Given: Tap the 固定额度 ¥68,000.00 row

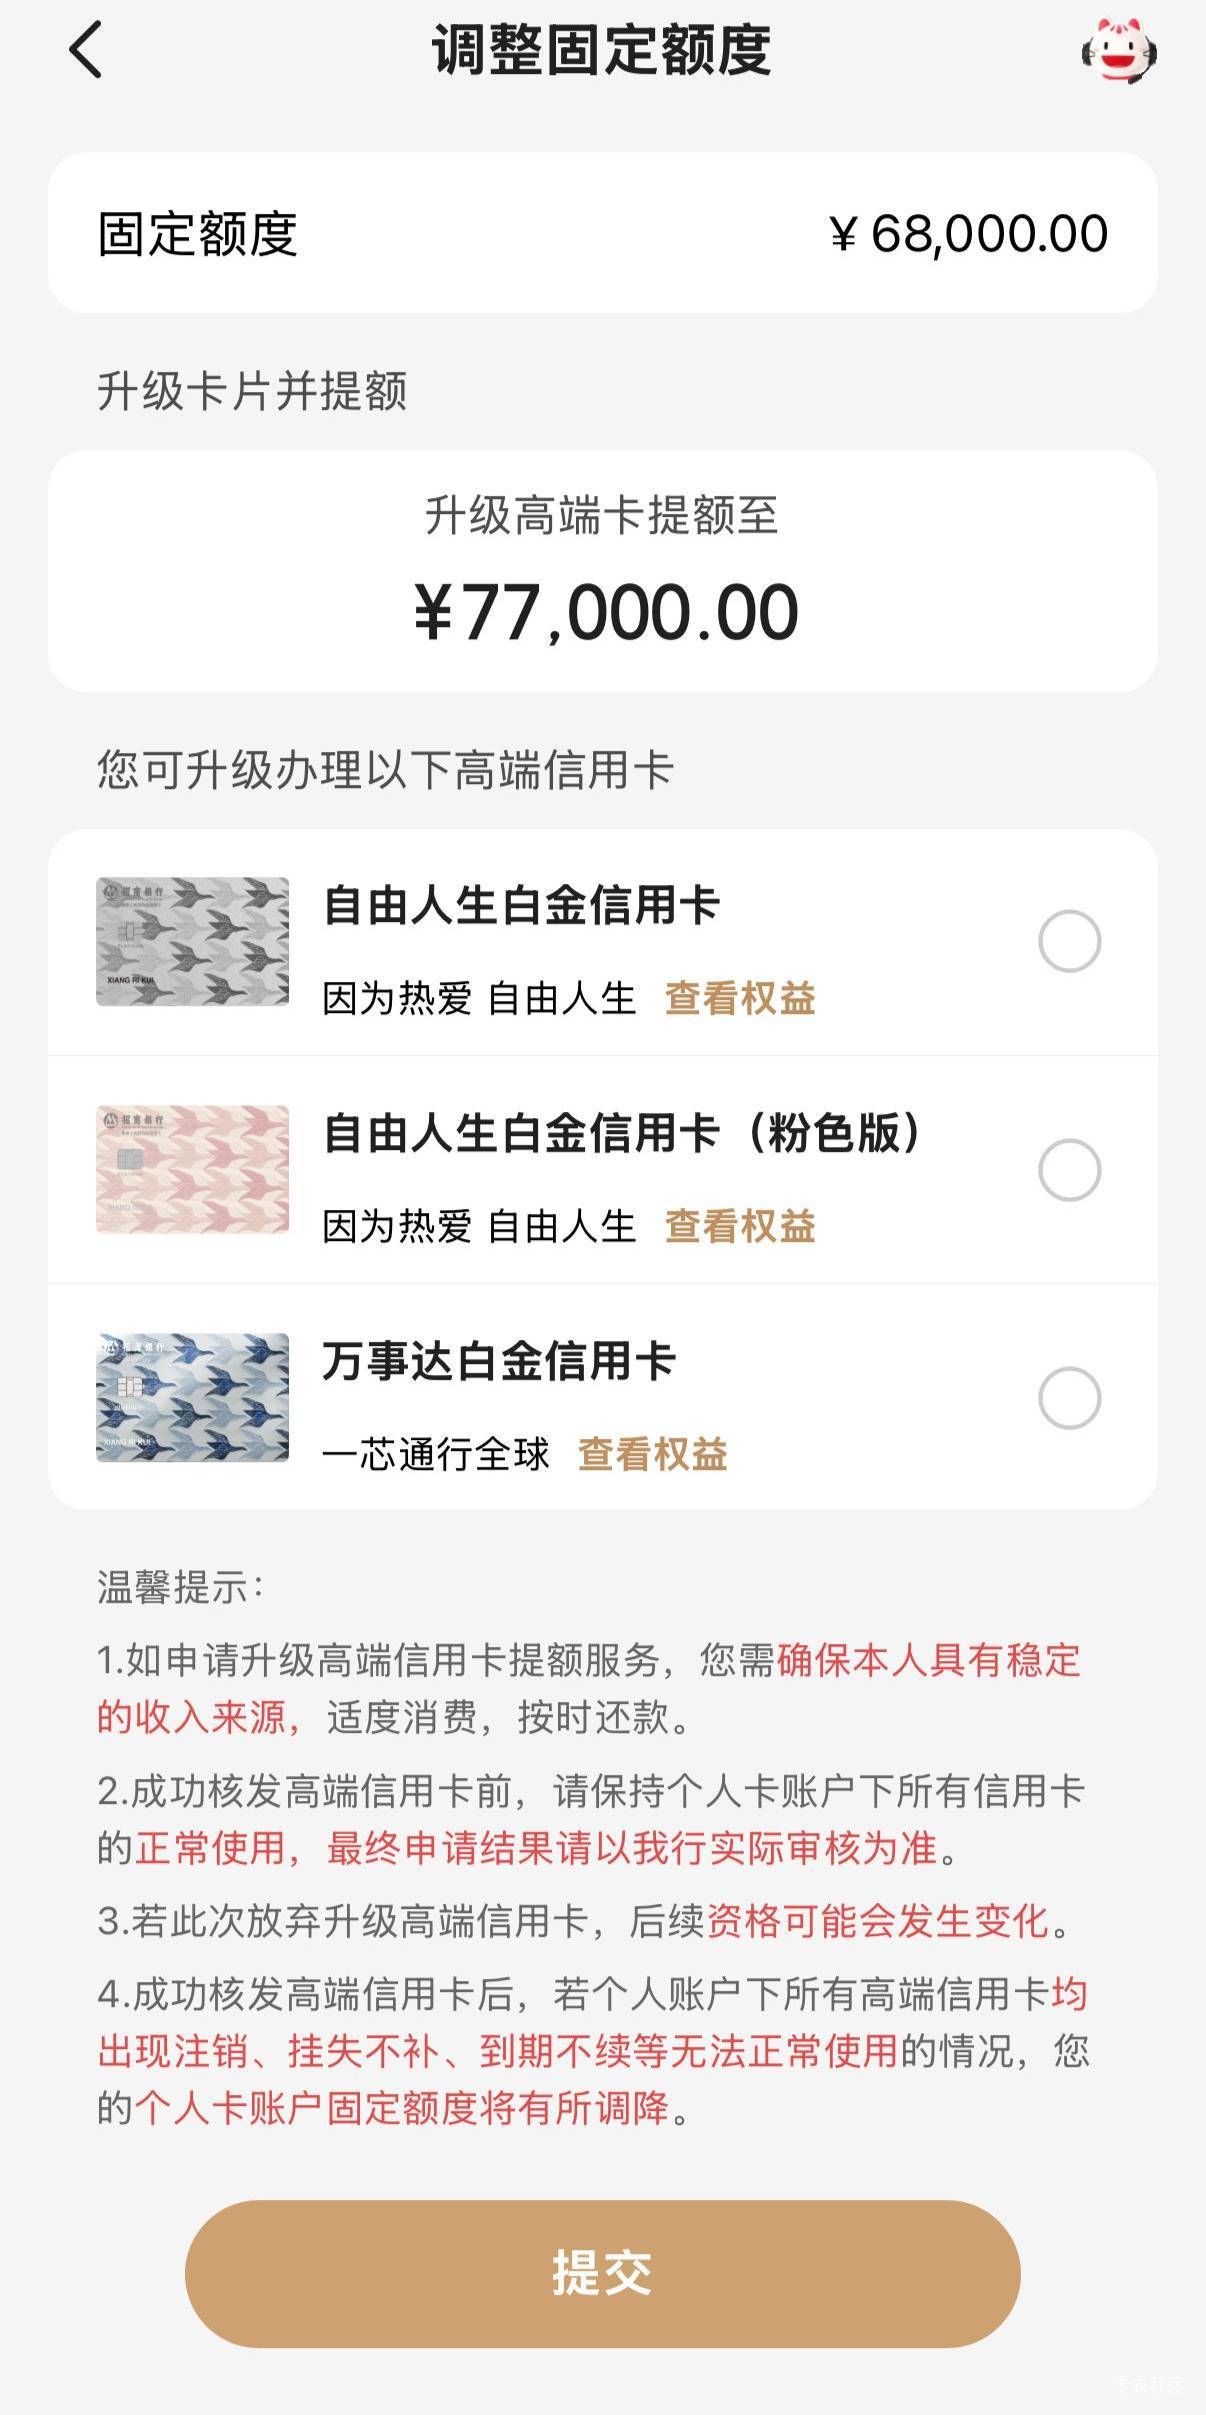Looking at the screenshot, I should click(x=602, y=233).
